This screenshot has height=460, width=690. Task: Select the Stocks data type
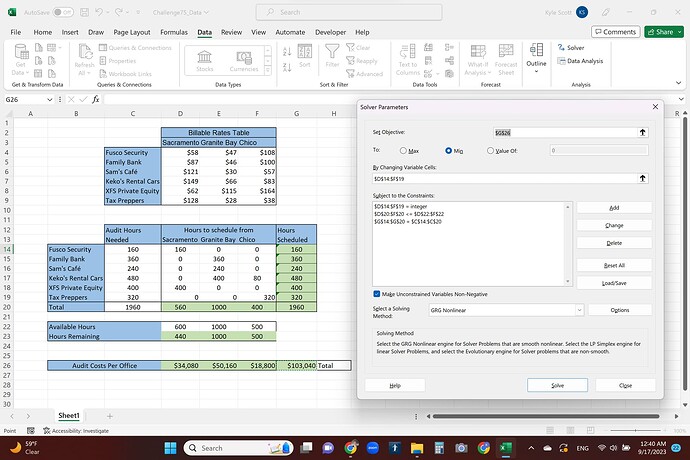point(205,61)
